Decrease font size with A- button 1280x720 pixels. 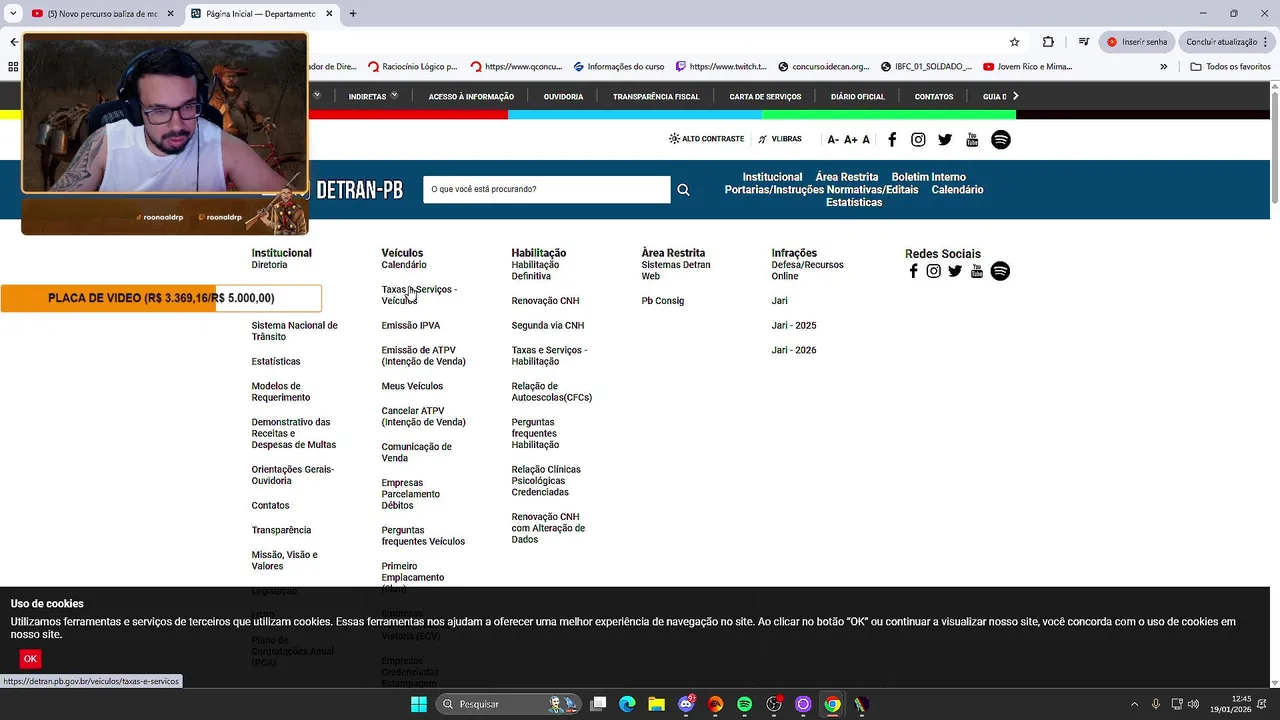tap(833, 140)
